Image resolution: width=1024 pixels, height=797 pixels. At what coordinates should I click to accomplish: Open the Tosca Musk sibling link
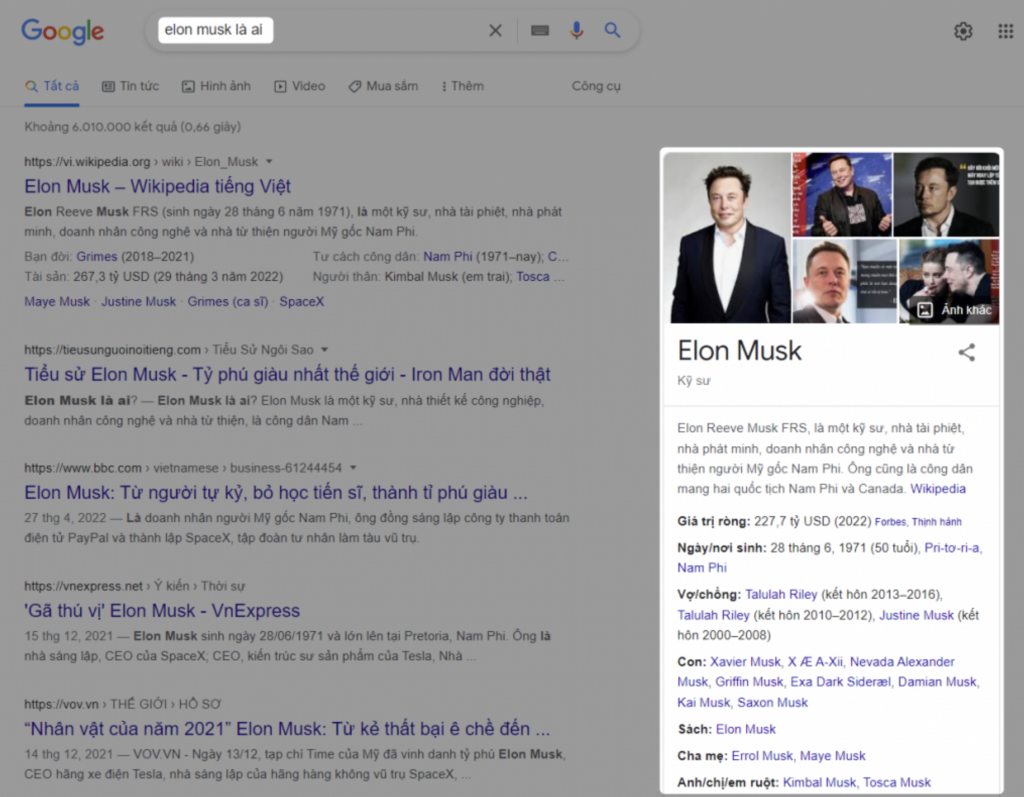coord(897,783)
